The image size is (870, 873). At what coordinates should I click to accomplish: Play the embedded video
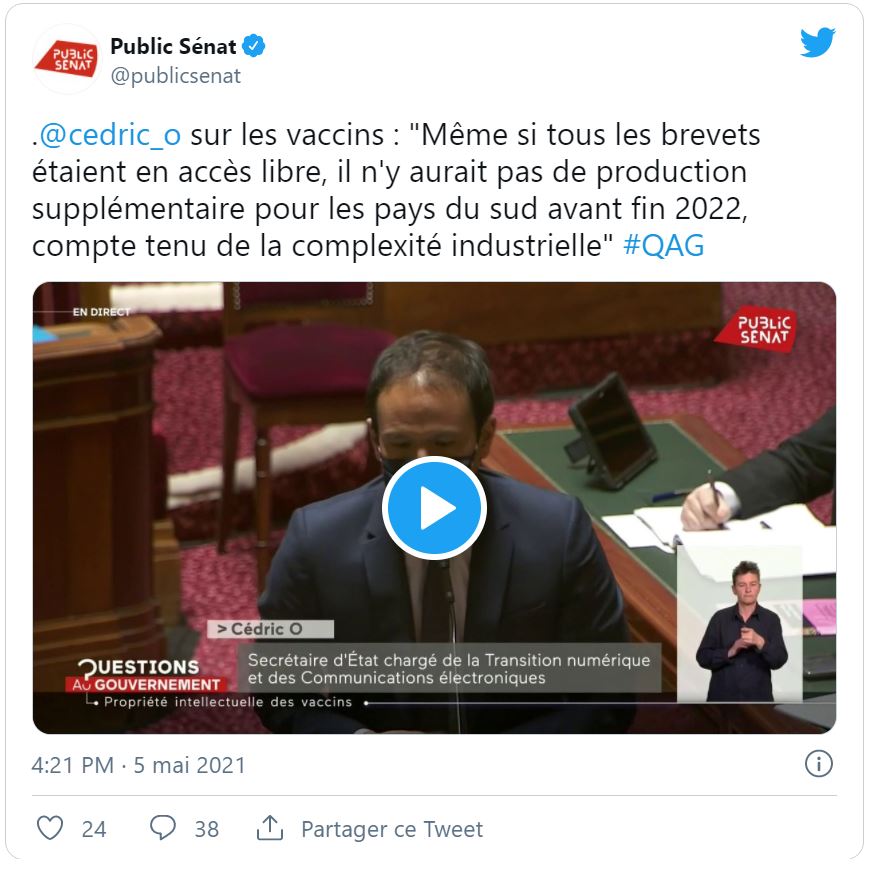coord(434,508)
